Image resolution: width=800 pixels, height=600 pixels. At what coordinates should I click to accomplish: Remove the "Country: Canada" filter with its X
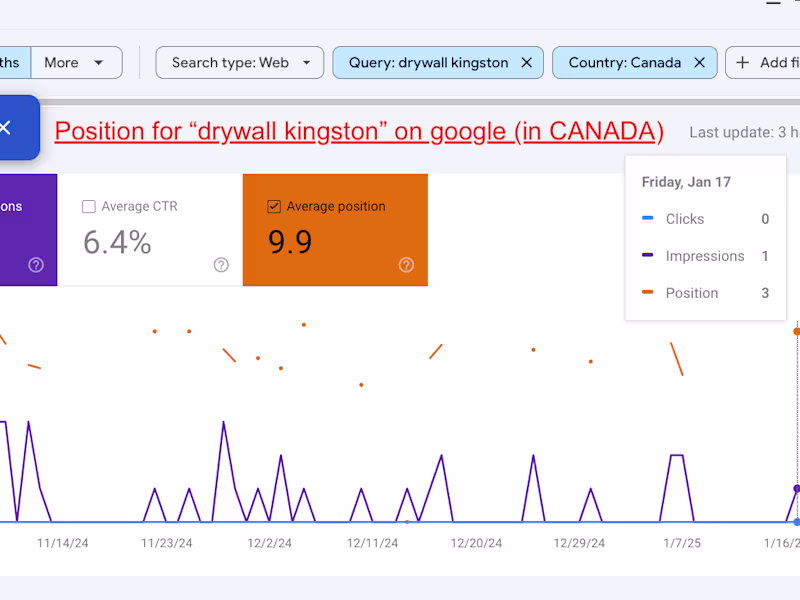[x=699, y=62]
